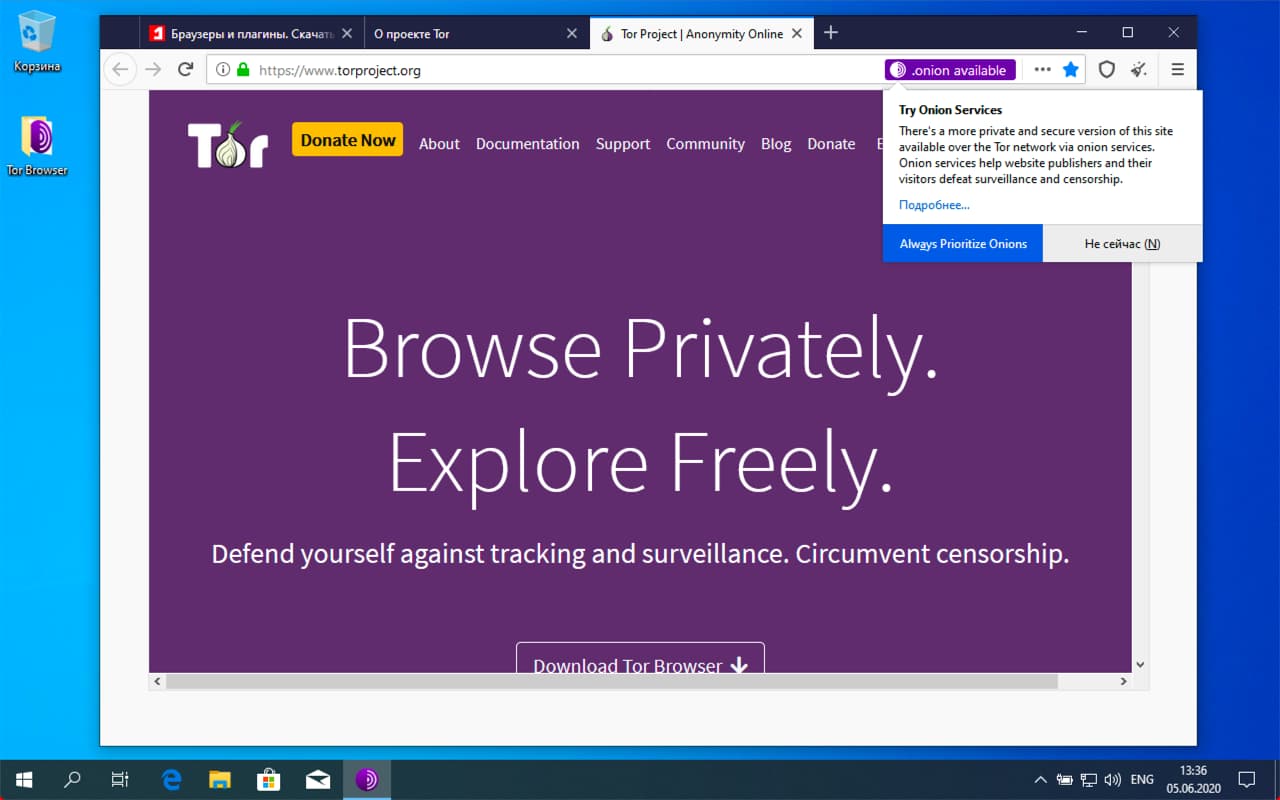
Task: Open the page actions three-dots menu
Action: tap(1042, 70)
